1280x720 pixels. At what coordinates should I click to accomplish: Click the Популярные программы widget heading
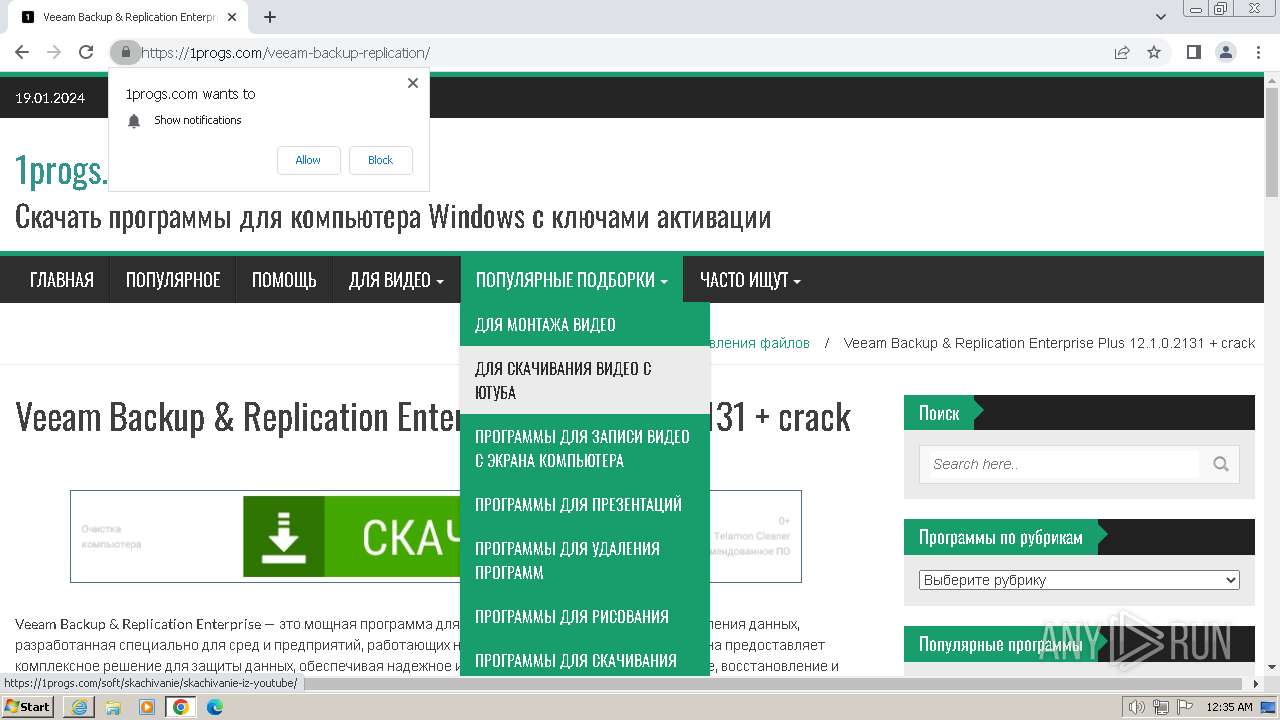click(1001, 645)
